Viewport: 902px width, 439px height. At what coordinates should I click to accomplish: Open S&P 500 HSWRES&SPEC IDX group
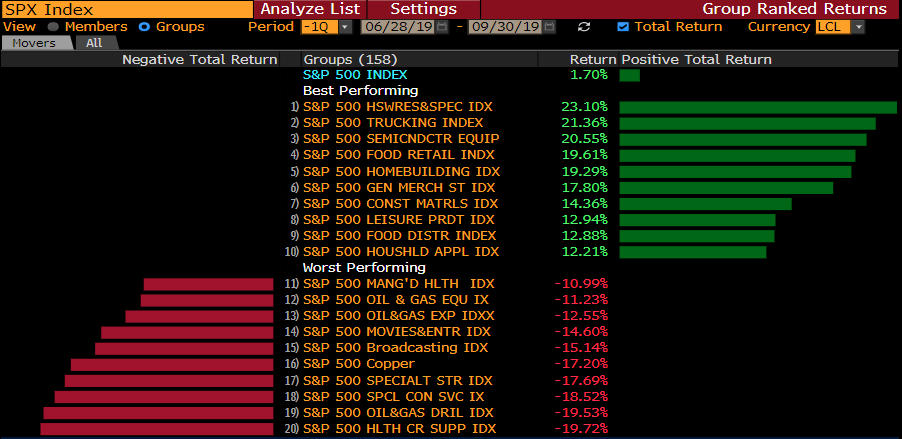tap(398, 107)
